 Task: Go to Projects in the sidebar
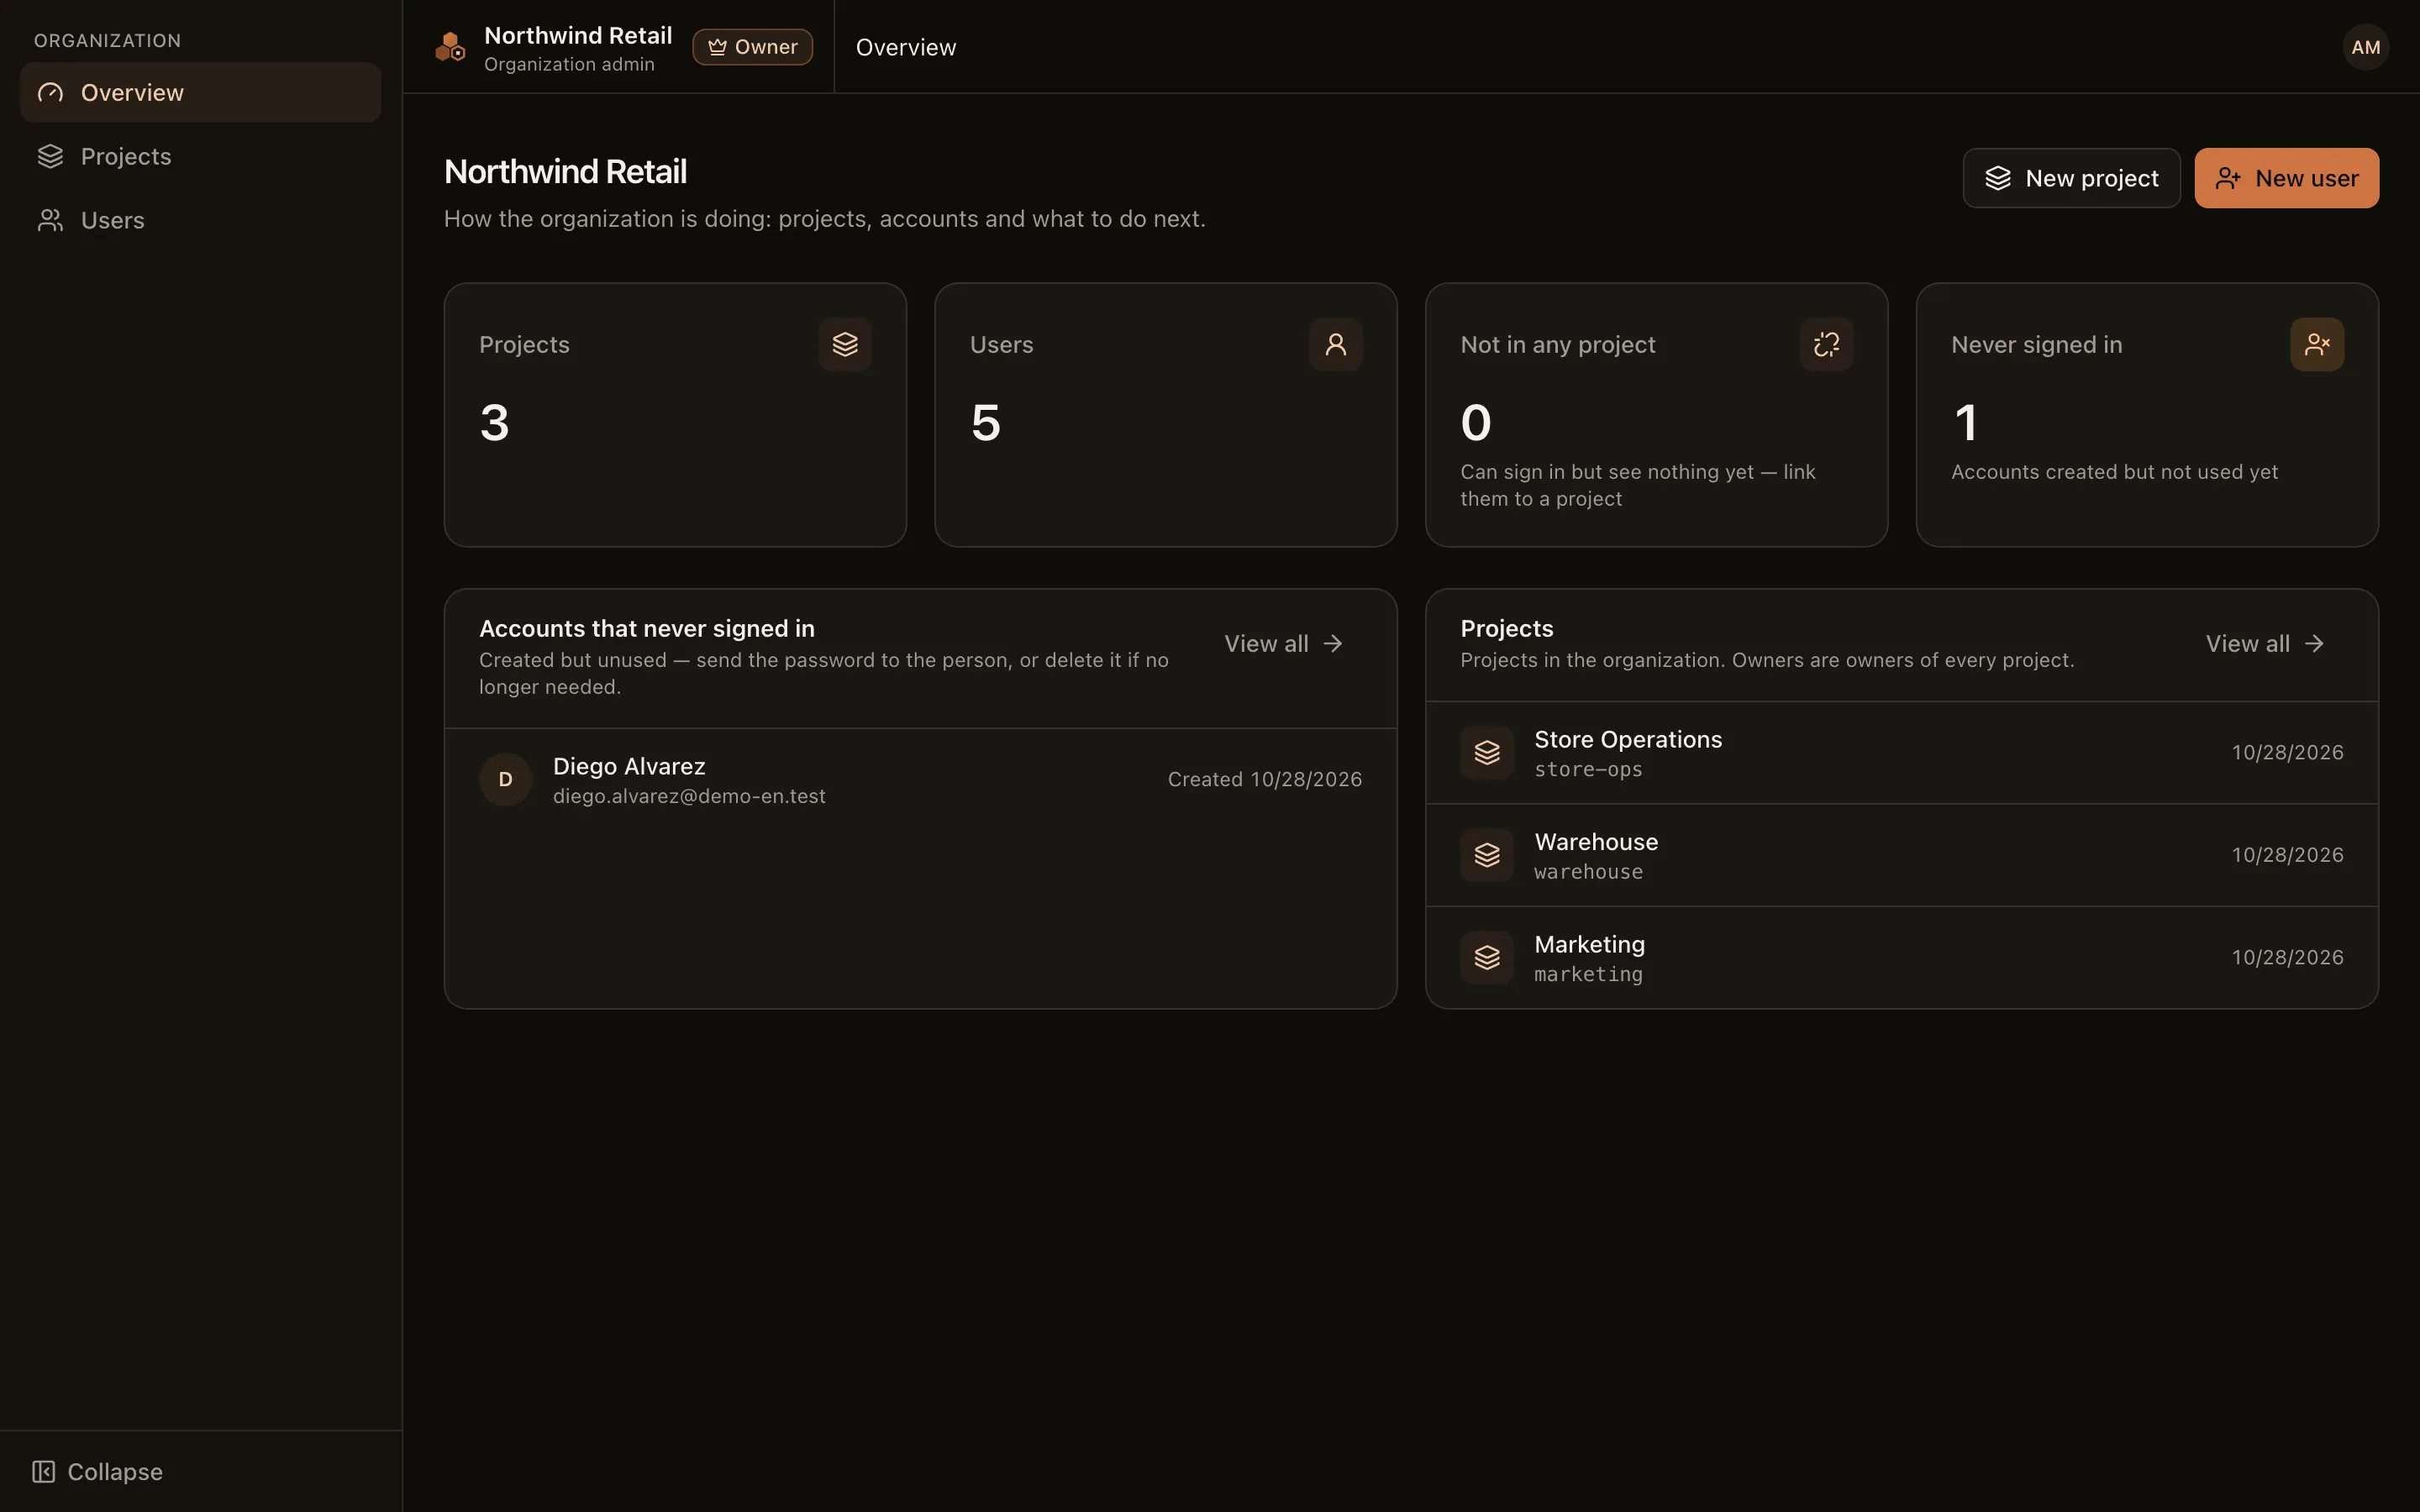point(200,156)
